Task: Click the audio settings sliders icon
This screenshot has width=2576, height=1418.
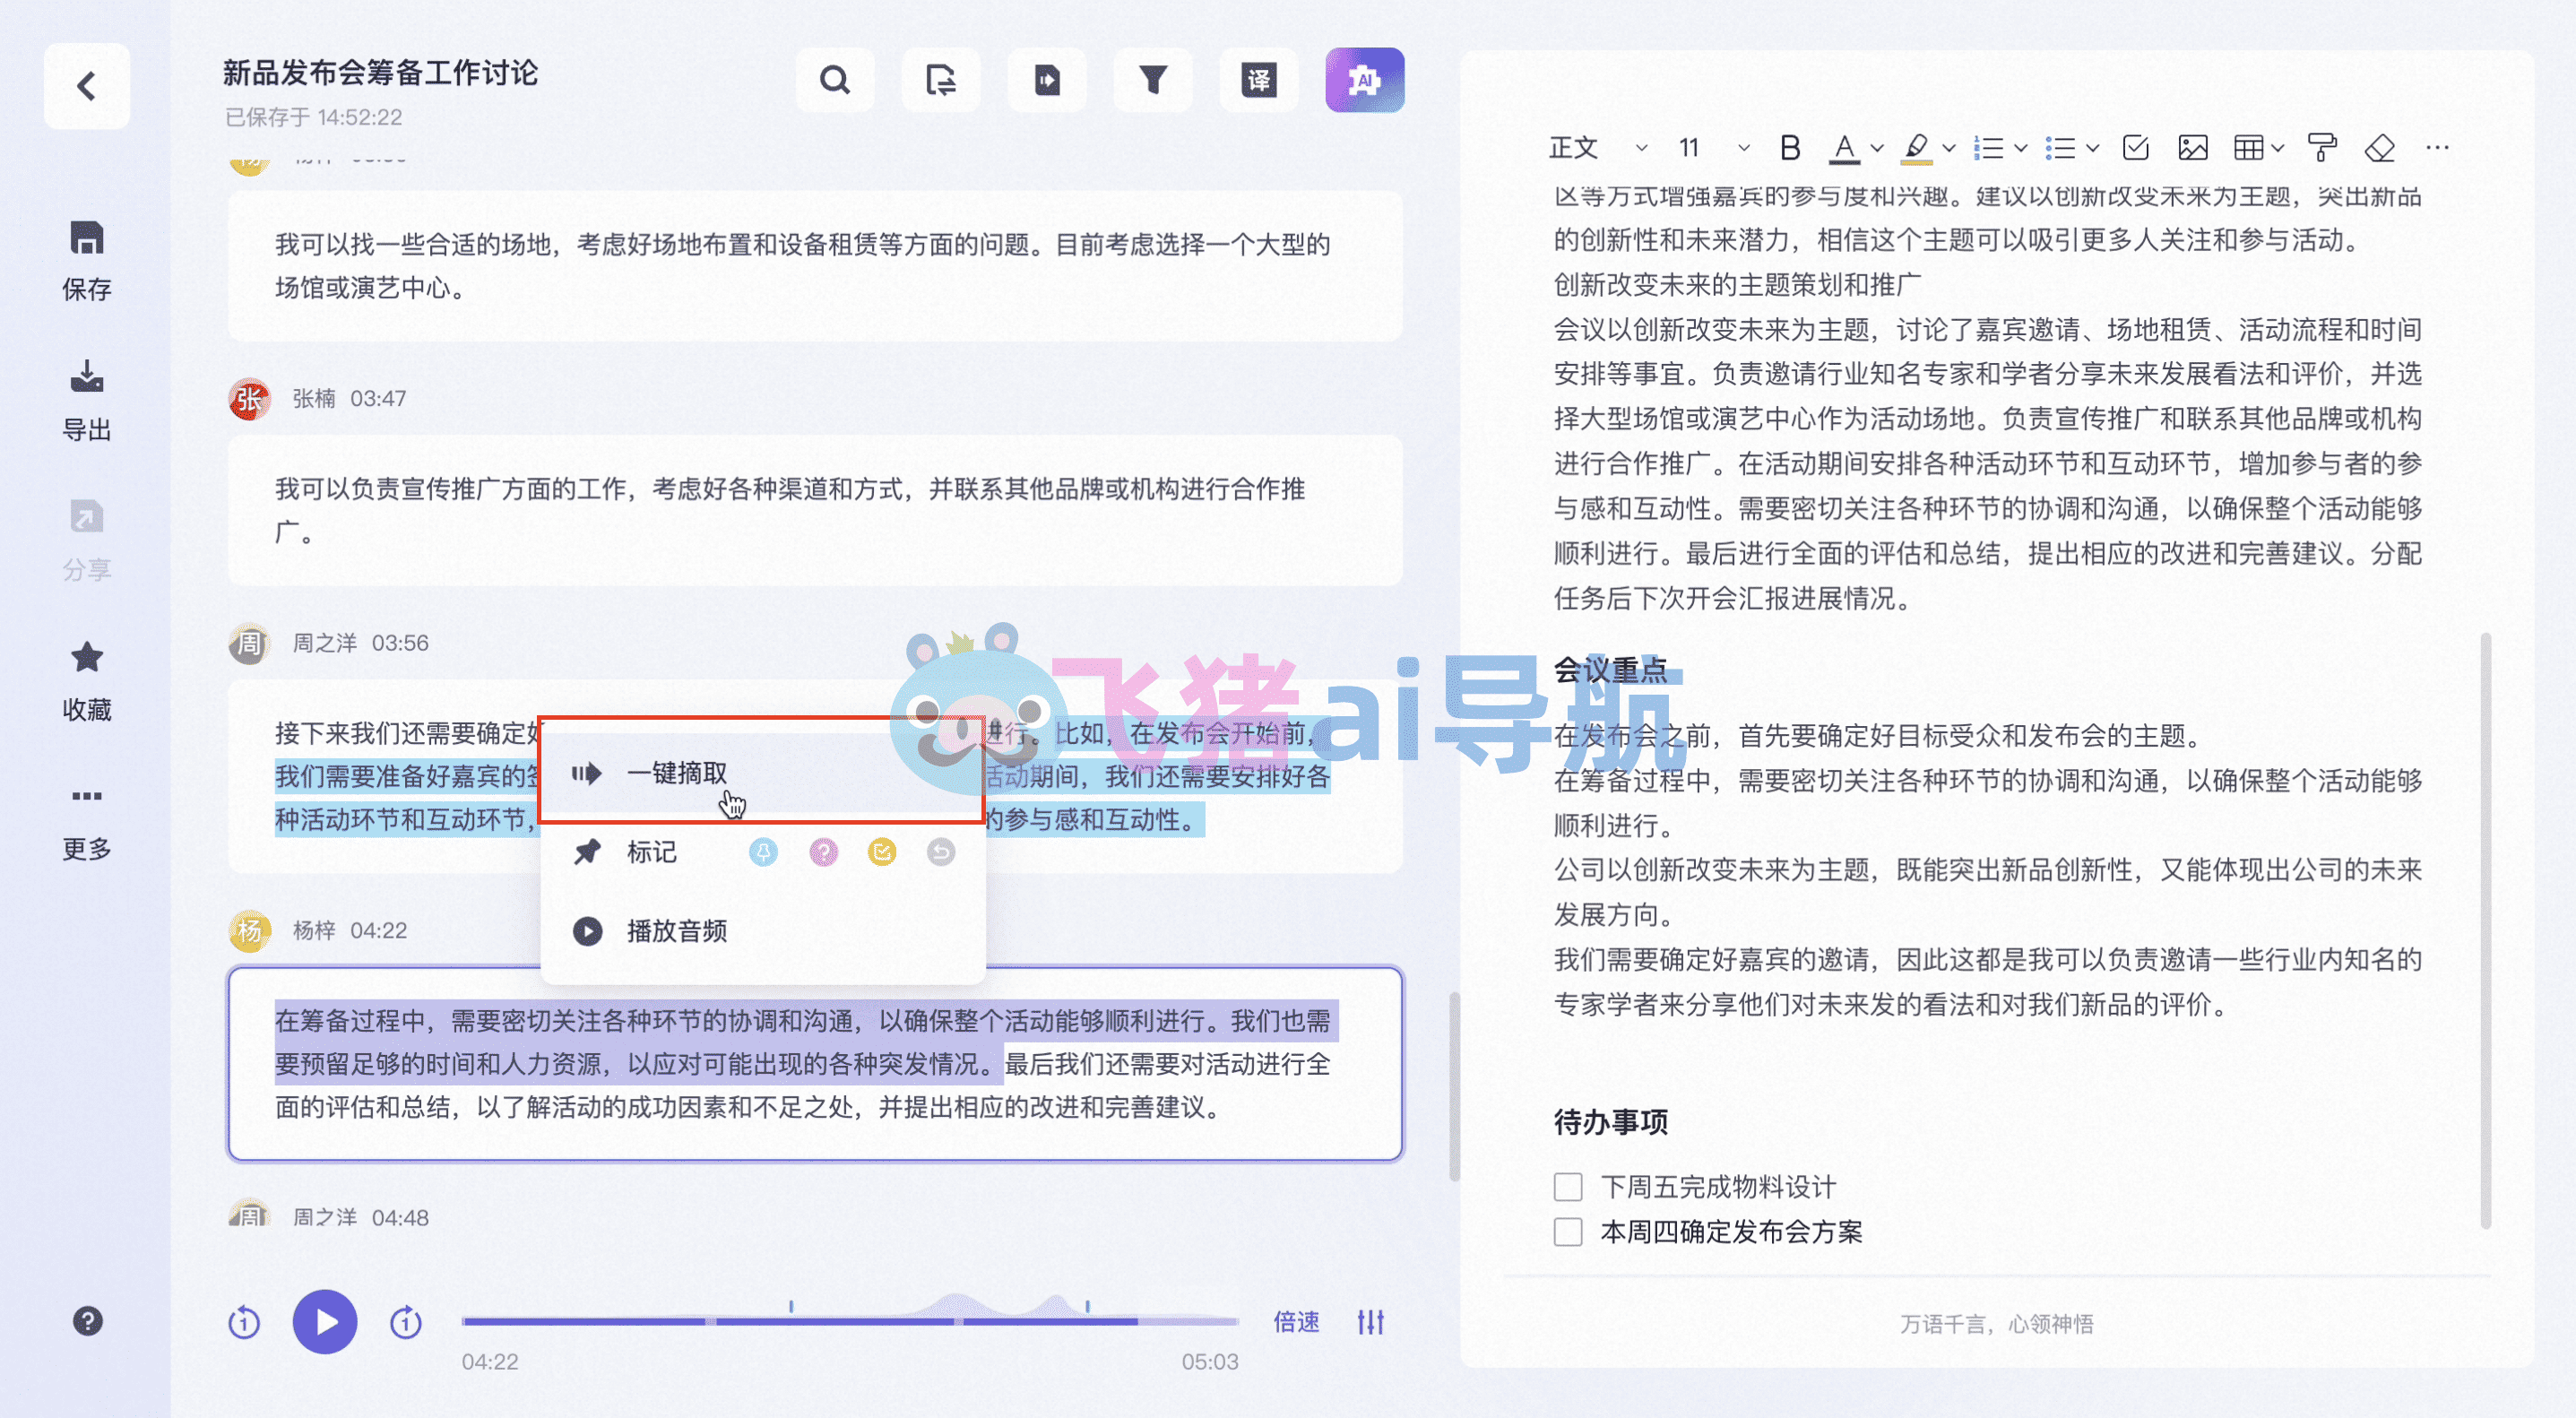Action: 1371,1322
